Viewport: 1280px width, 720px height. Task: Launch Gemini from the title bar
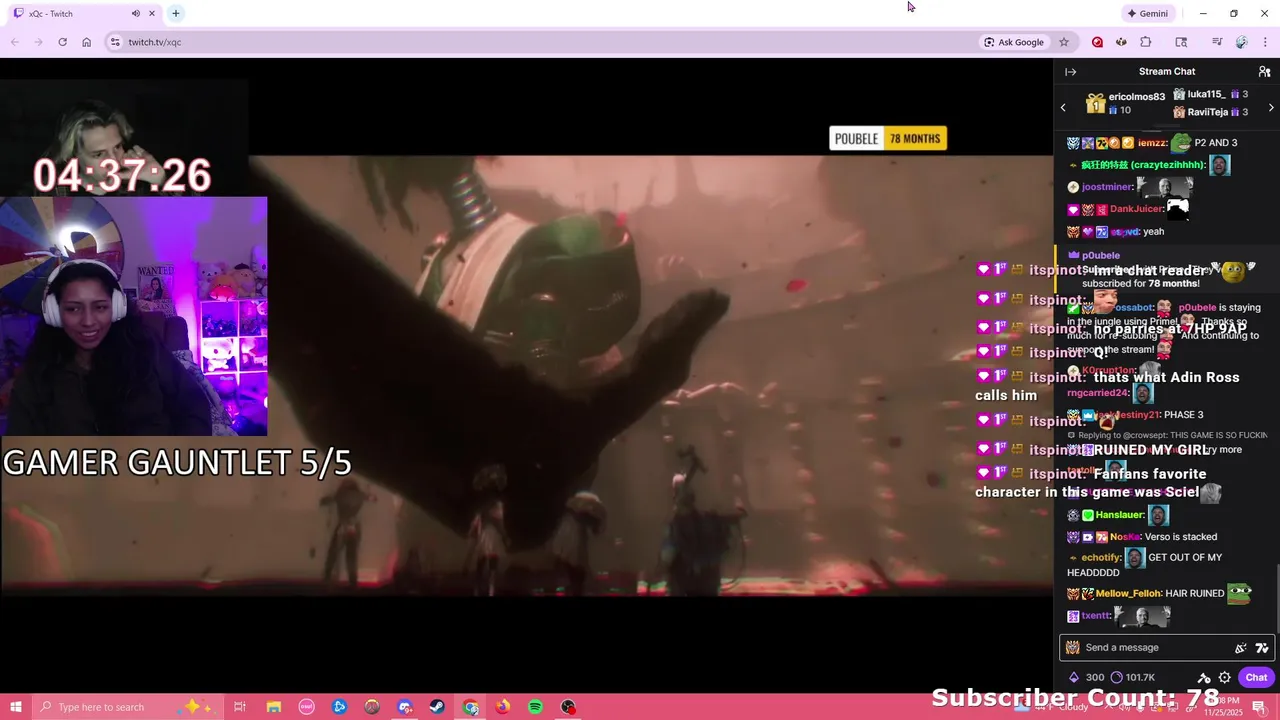[x=1148, y=13]
